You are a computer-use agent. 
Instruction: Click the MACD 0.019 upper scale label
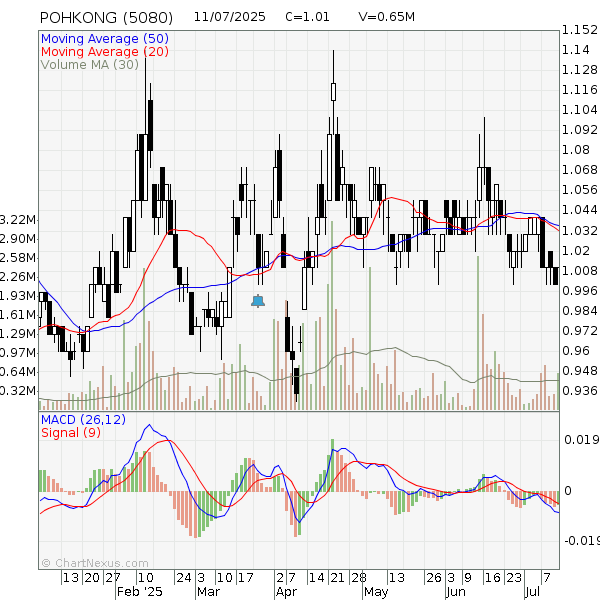(582, 439)
